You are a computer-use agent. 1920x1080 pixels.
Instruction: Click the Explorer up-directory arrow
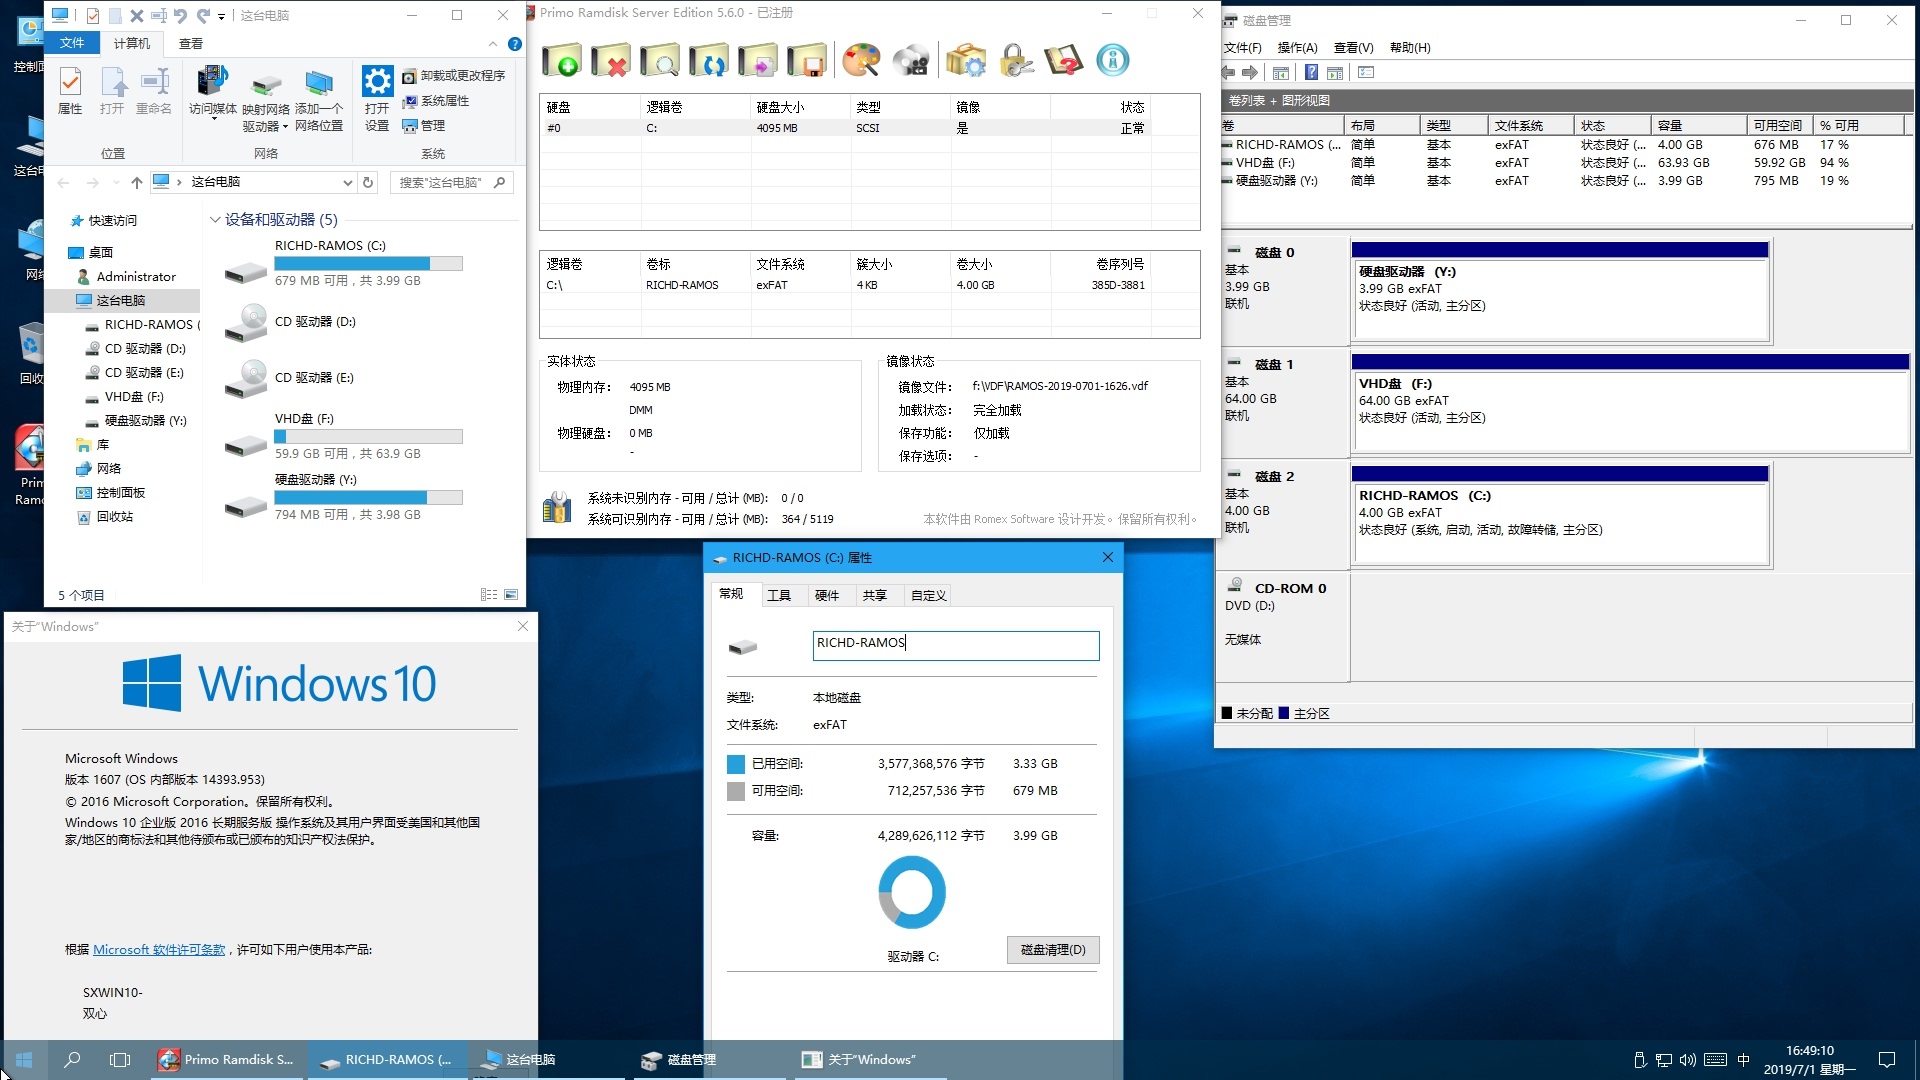coord(137,182)
